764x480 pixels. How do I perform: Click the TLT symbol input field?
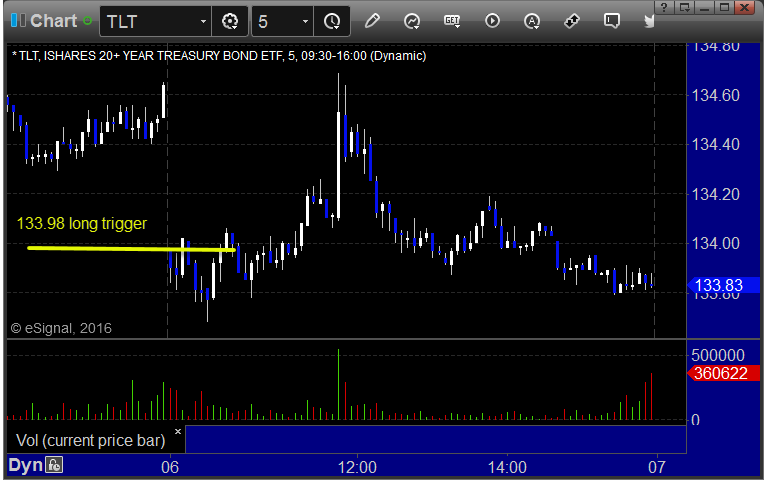[x=155, y=21]
